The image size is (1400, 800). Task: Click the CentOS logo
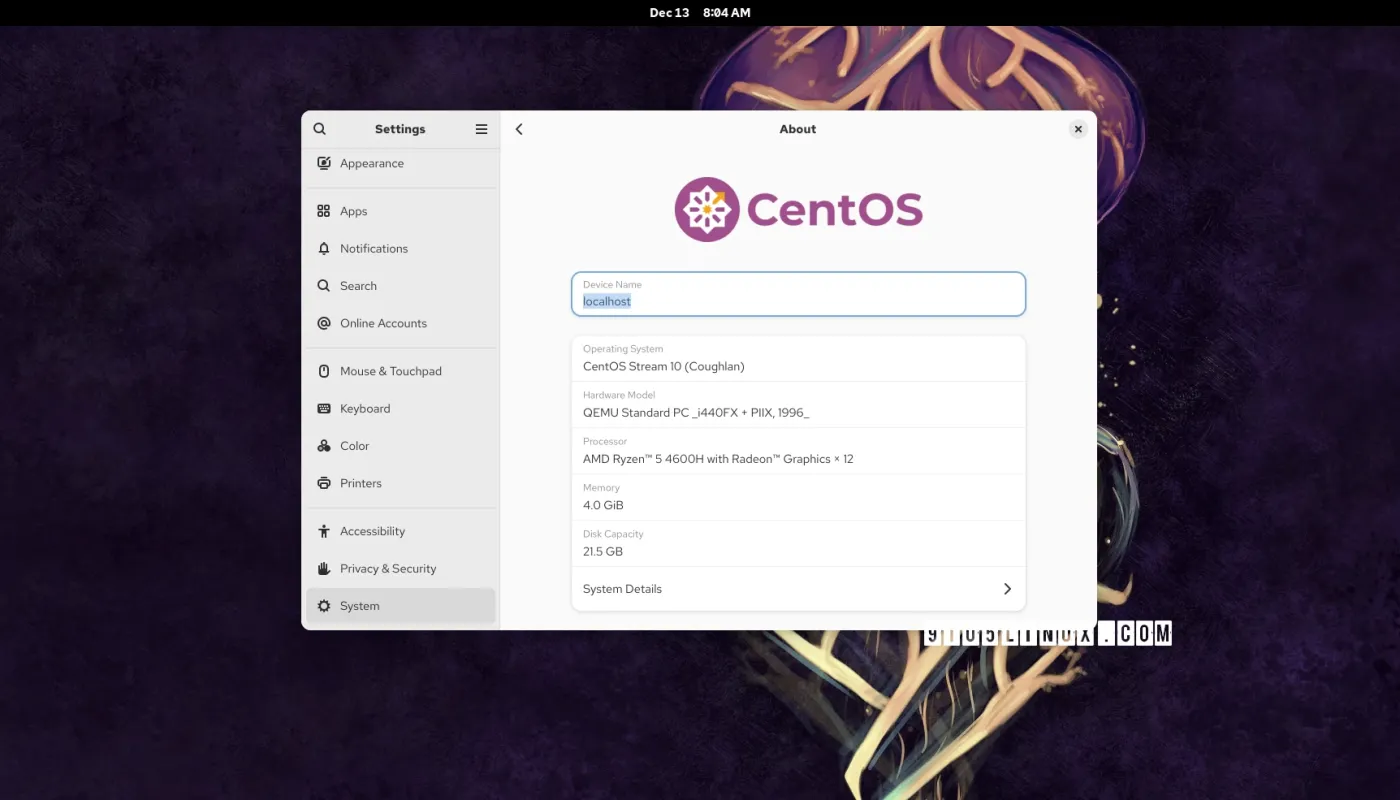pos(798,209)
